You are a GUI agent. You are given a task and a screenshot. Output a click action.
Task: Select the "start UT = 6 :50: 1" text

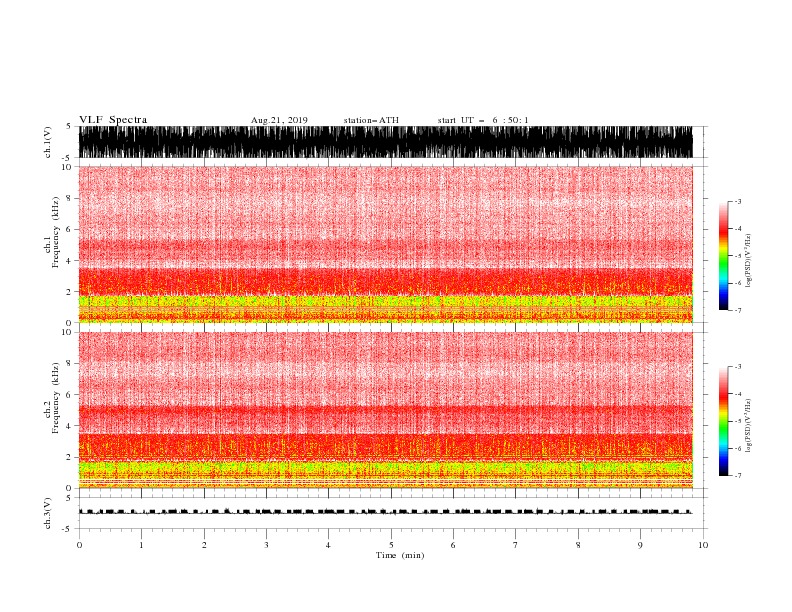tap(483, 120)
